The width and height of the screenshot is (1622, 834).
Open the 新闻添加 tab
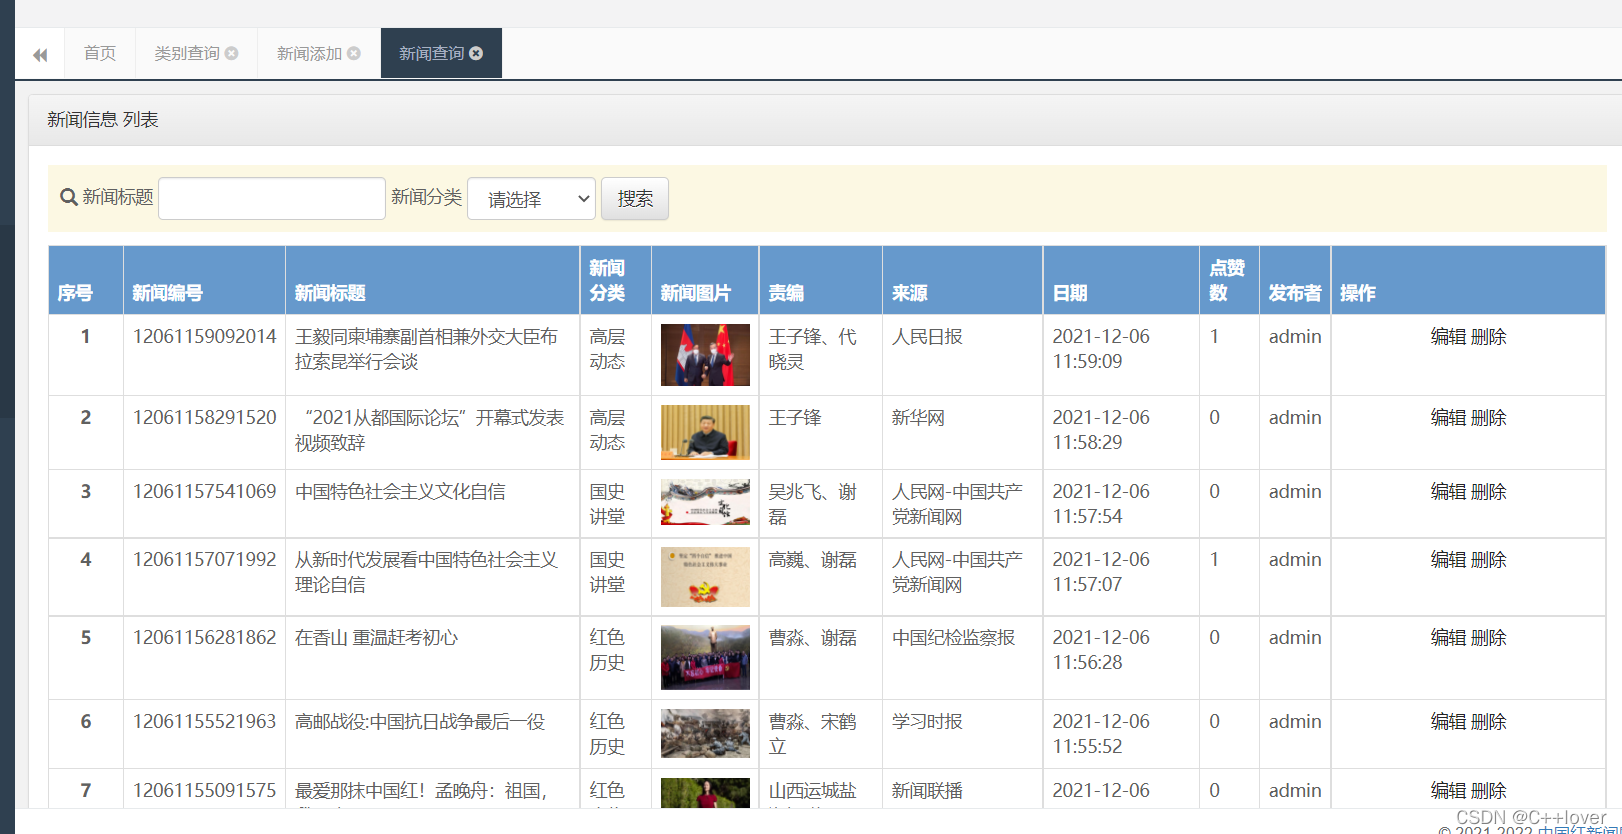(x=309, y=53)
